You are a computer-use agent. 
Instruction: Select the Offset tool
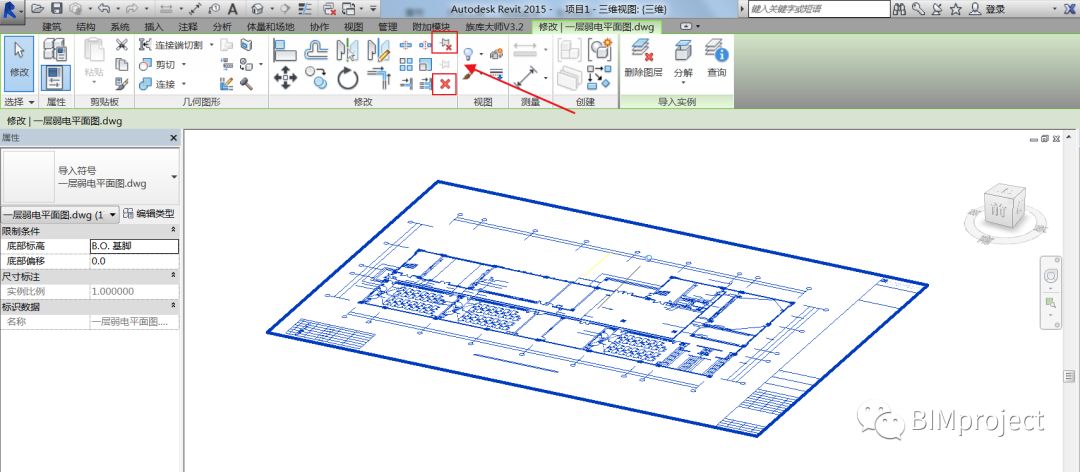[317, 50]
